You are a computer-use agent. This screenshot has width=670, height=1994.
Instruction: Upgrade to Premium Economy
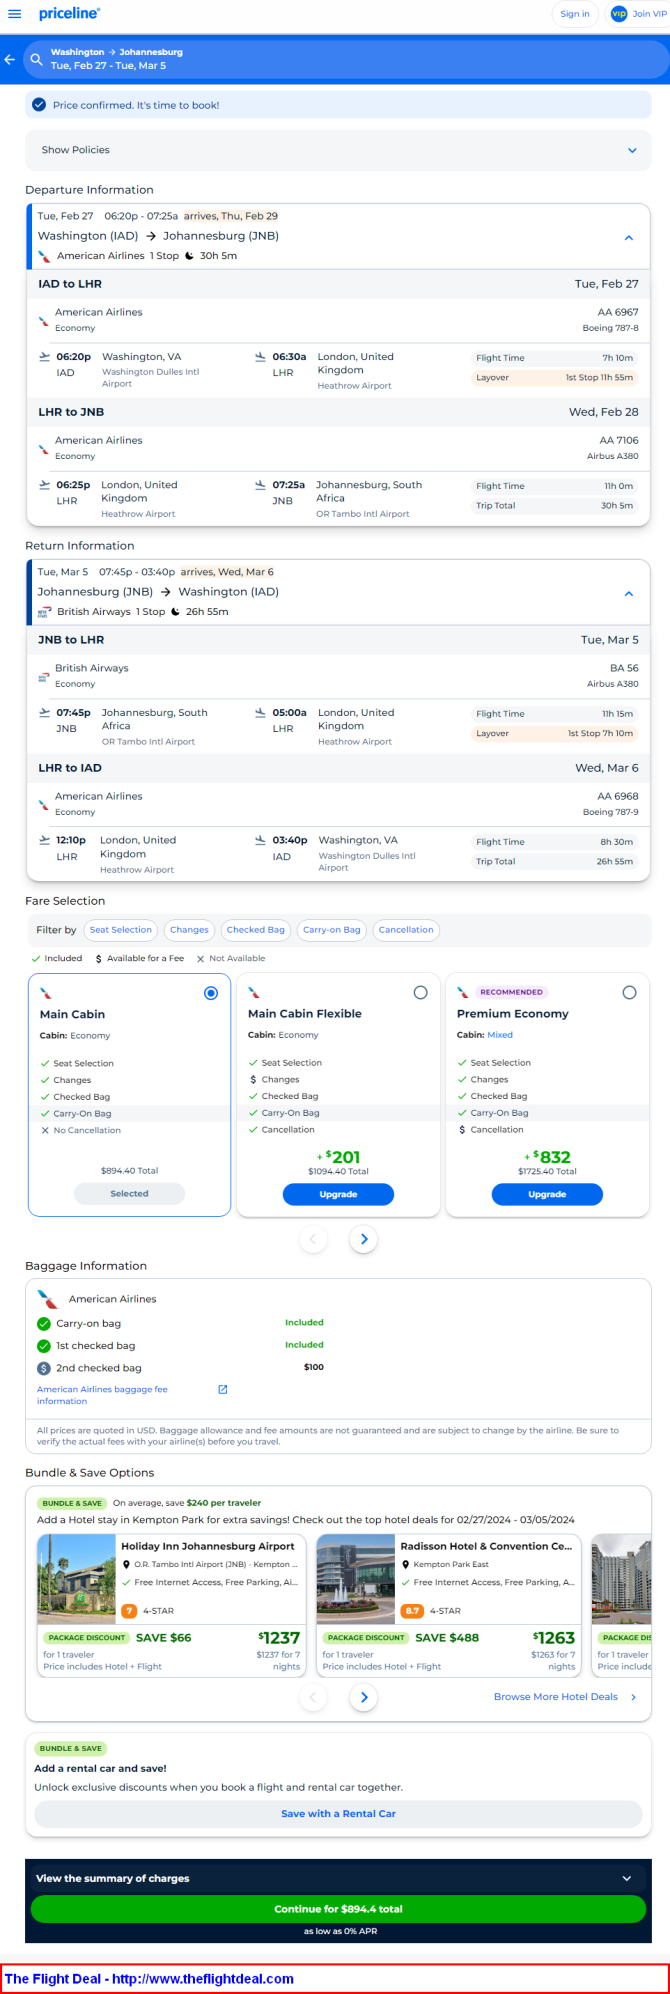pos(547,1194)
